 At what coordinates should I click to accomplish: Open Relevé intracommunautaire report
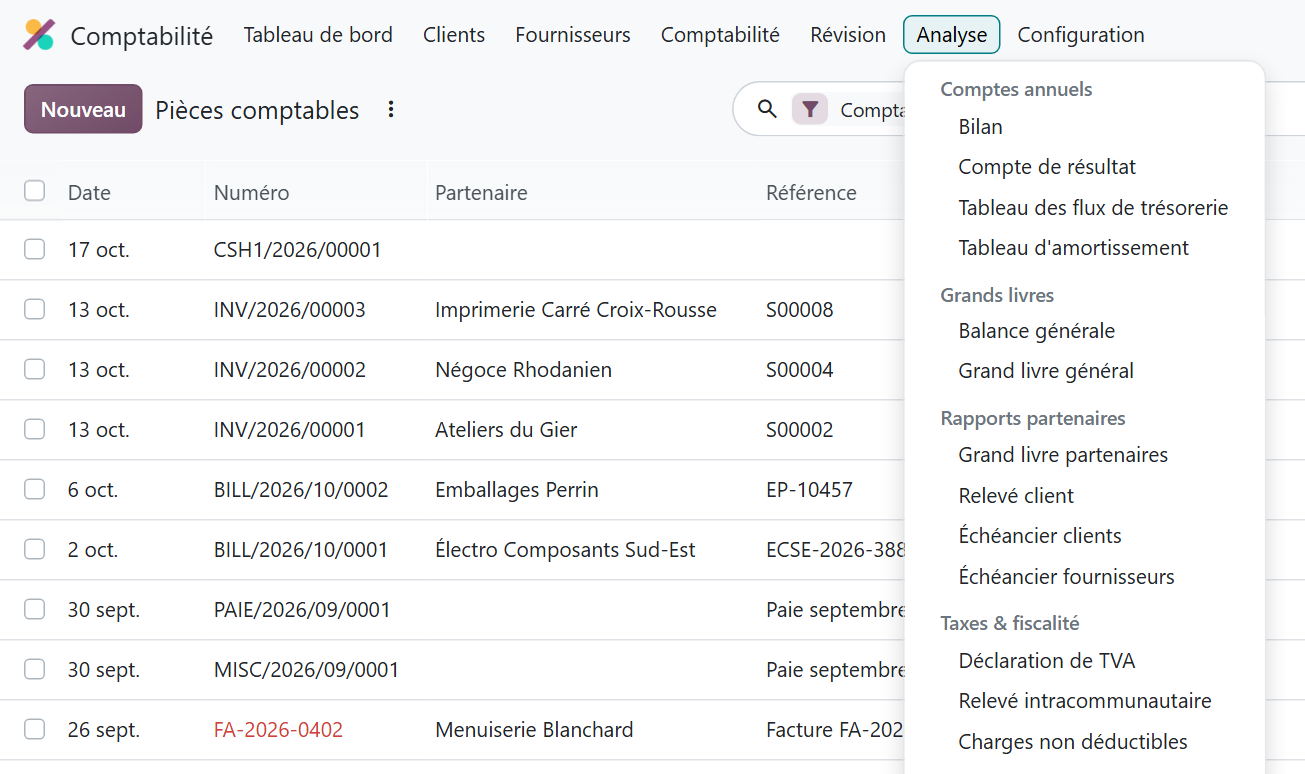[x=1085, y=701]
